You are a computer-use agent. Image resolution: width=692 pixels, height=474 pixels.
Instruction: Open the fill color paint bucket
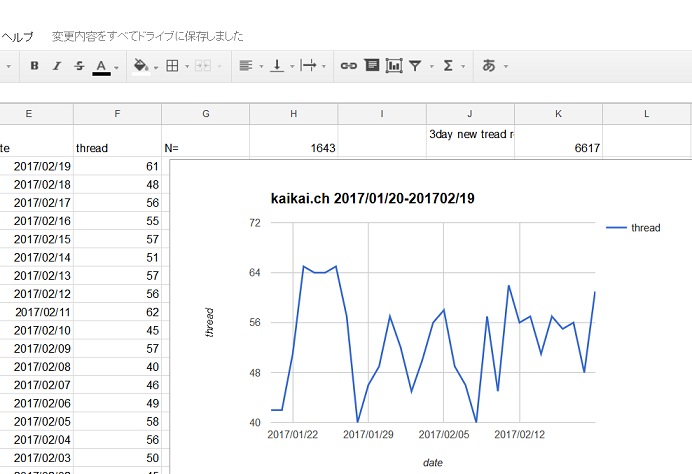click(140, 66)
